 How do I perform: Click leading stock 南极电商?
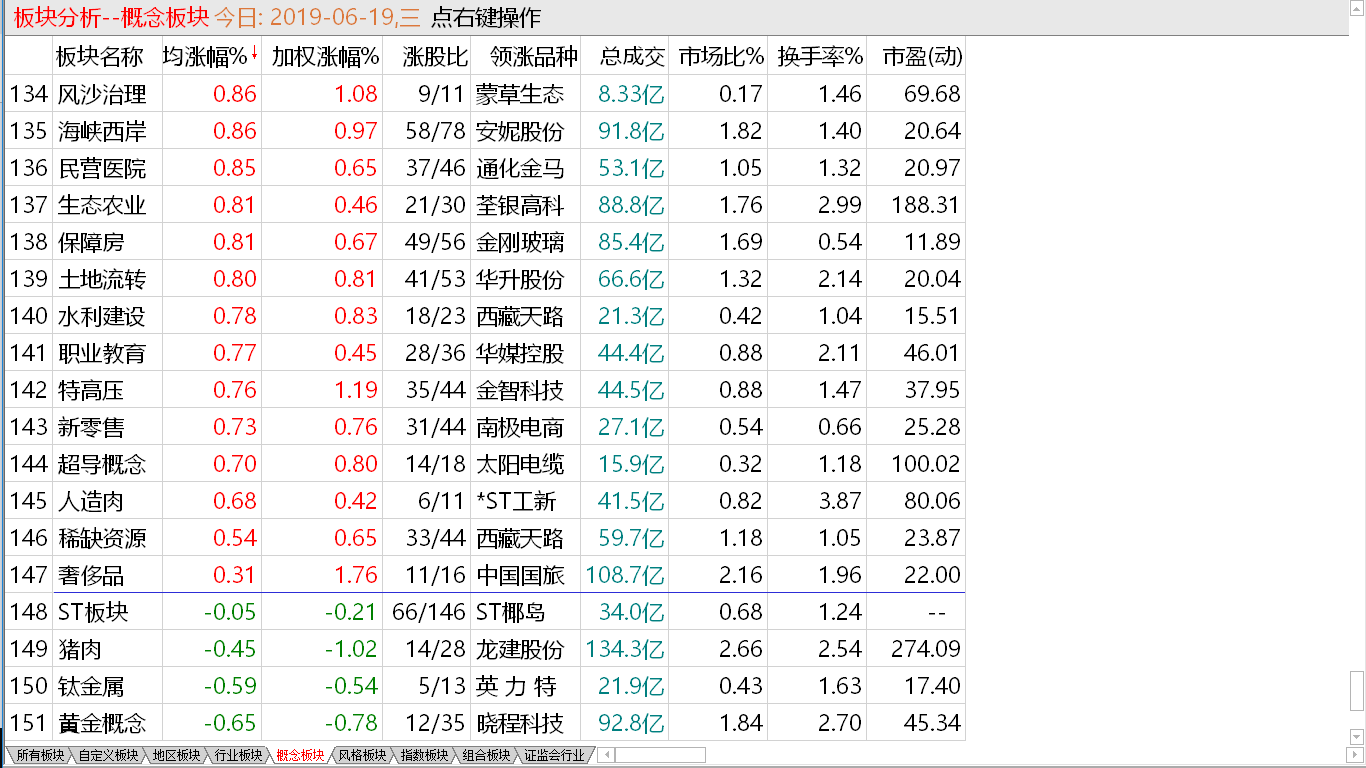tap(520, 427)
